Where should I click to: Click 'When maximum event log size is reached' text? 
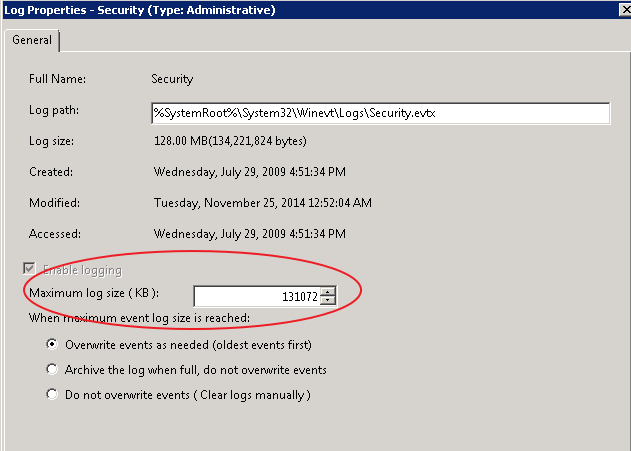138,318
